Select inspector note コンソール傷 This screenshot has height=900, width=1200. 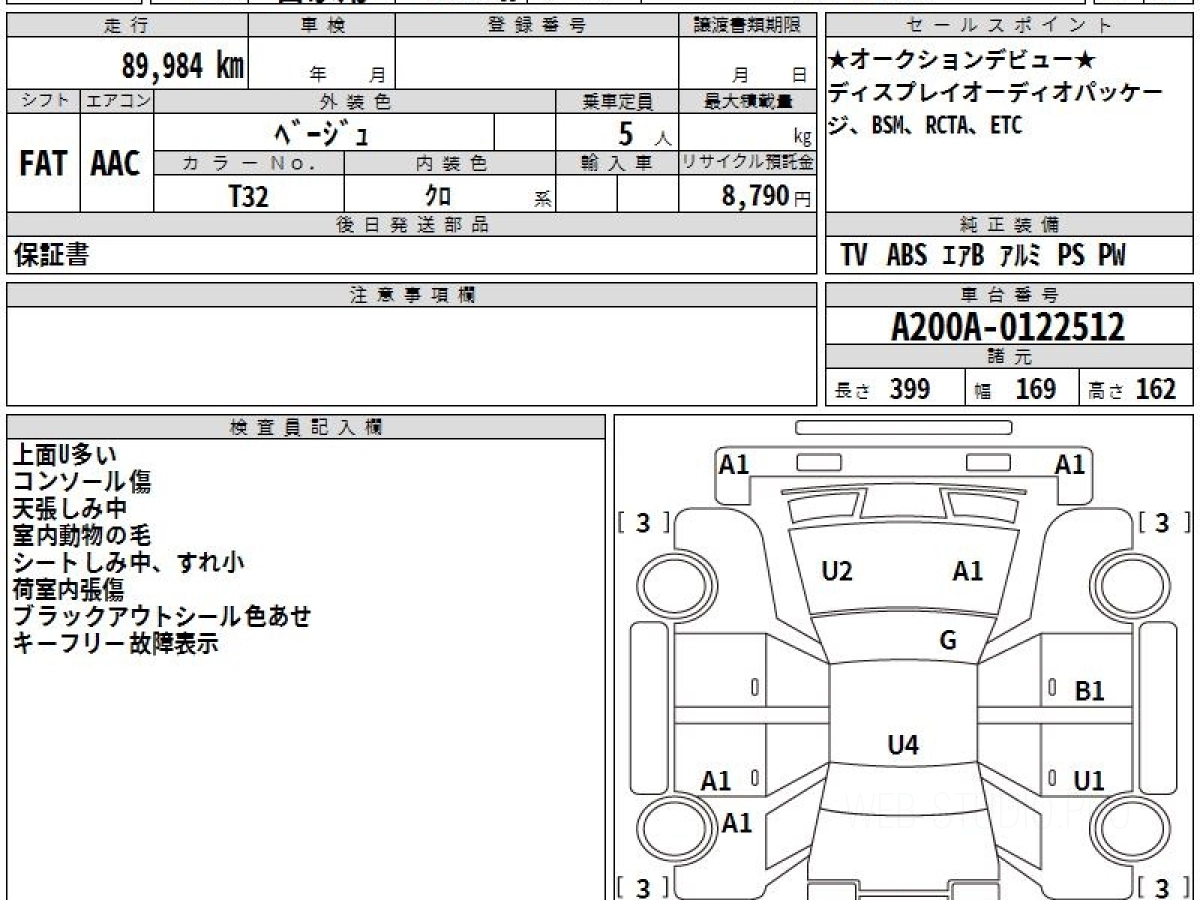coord(82,482)
